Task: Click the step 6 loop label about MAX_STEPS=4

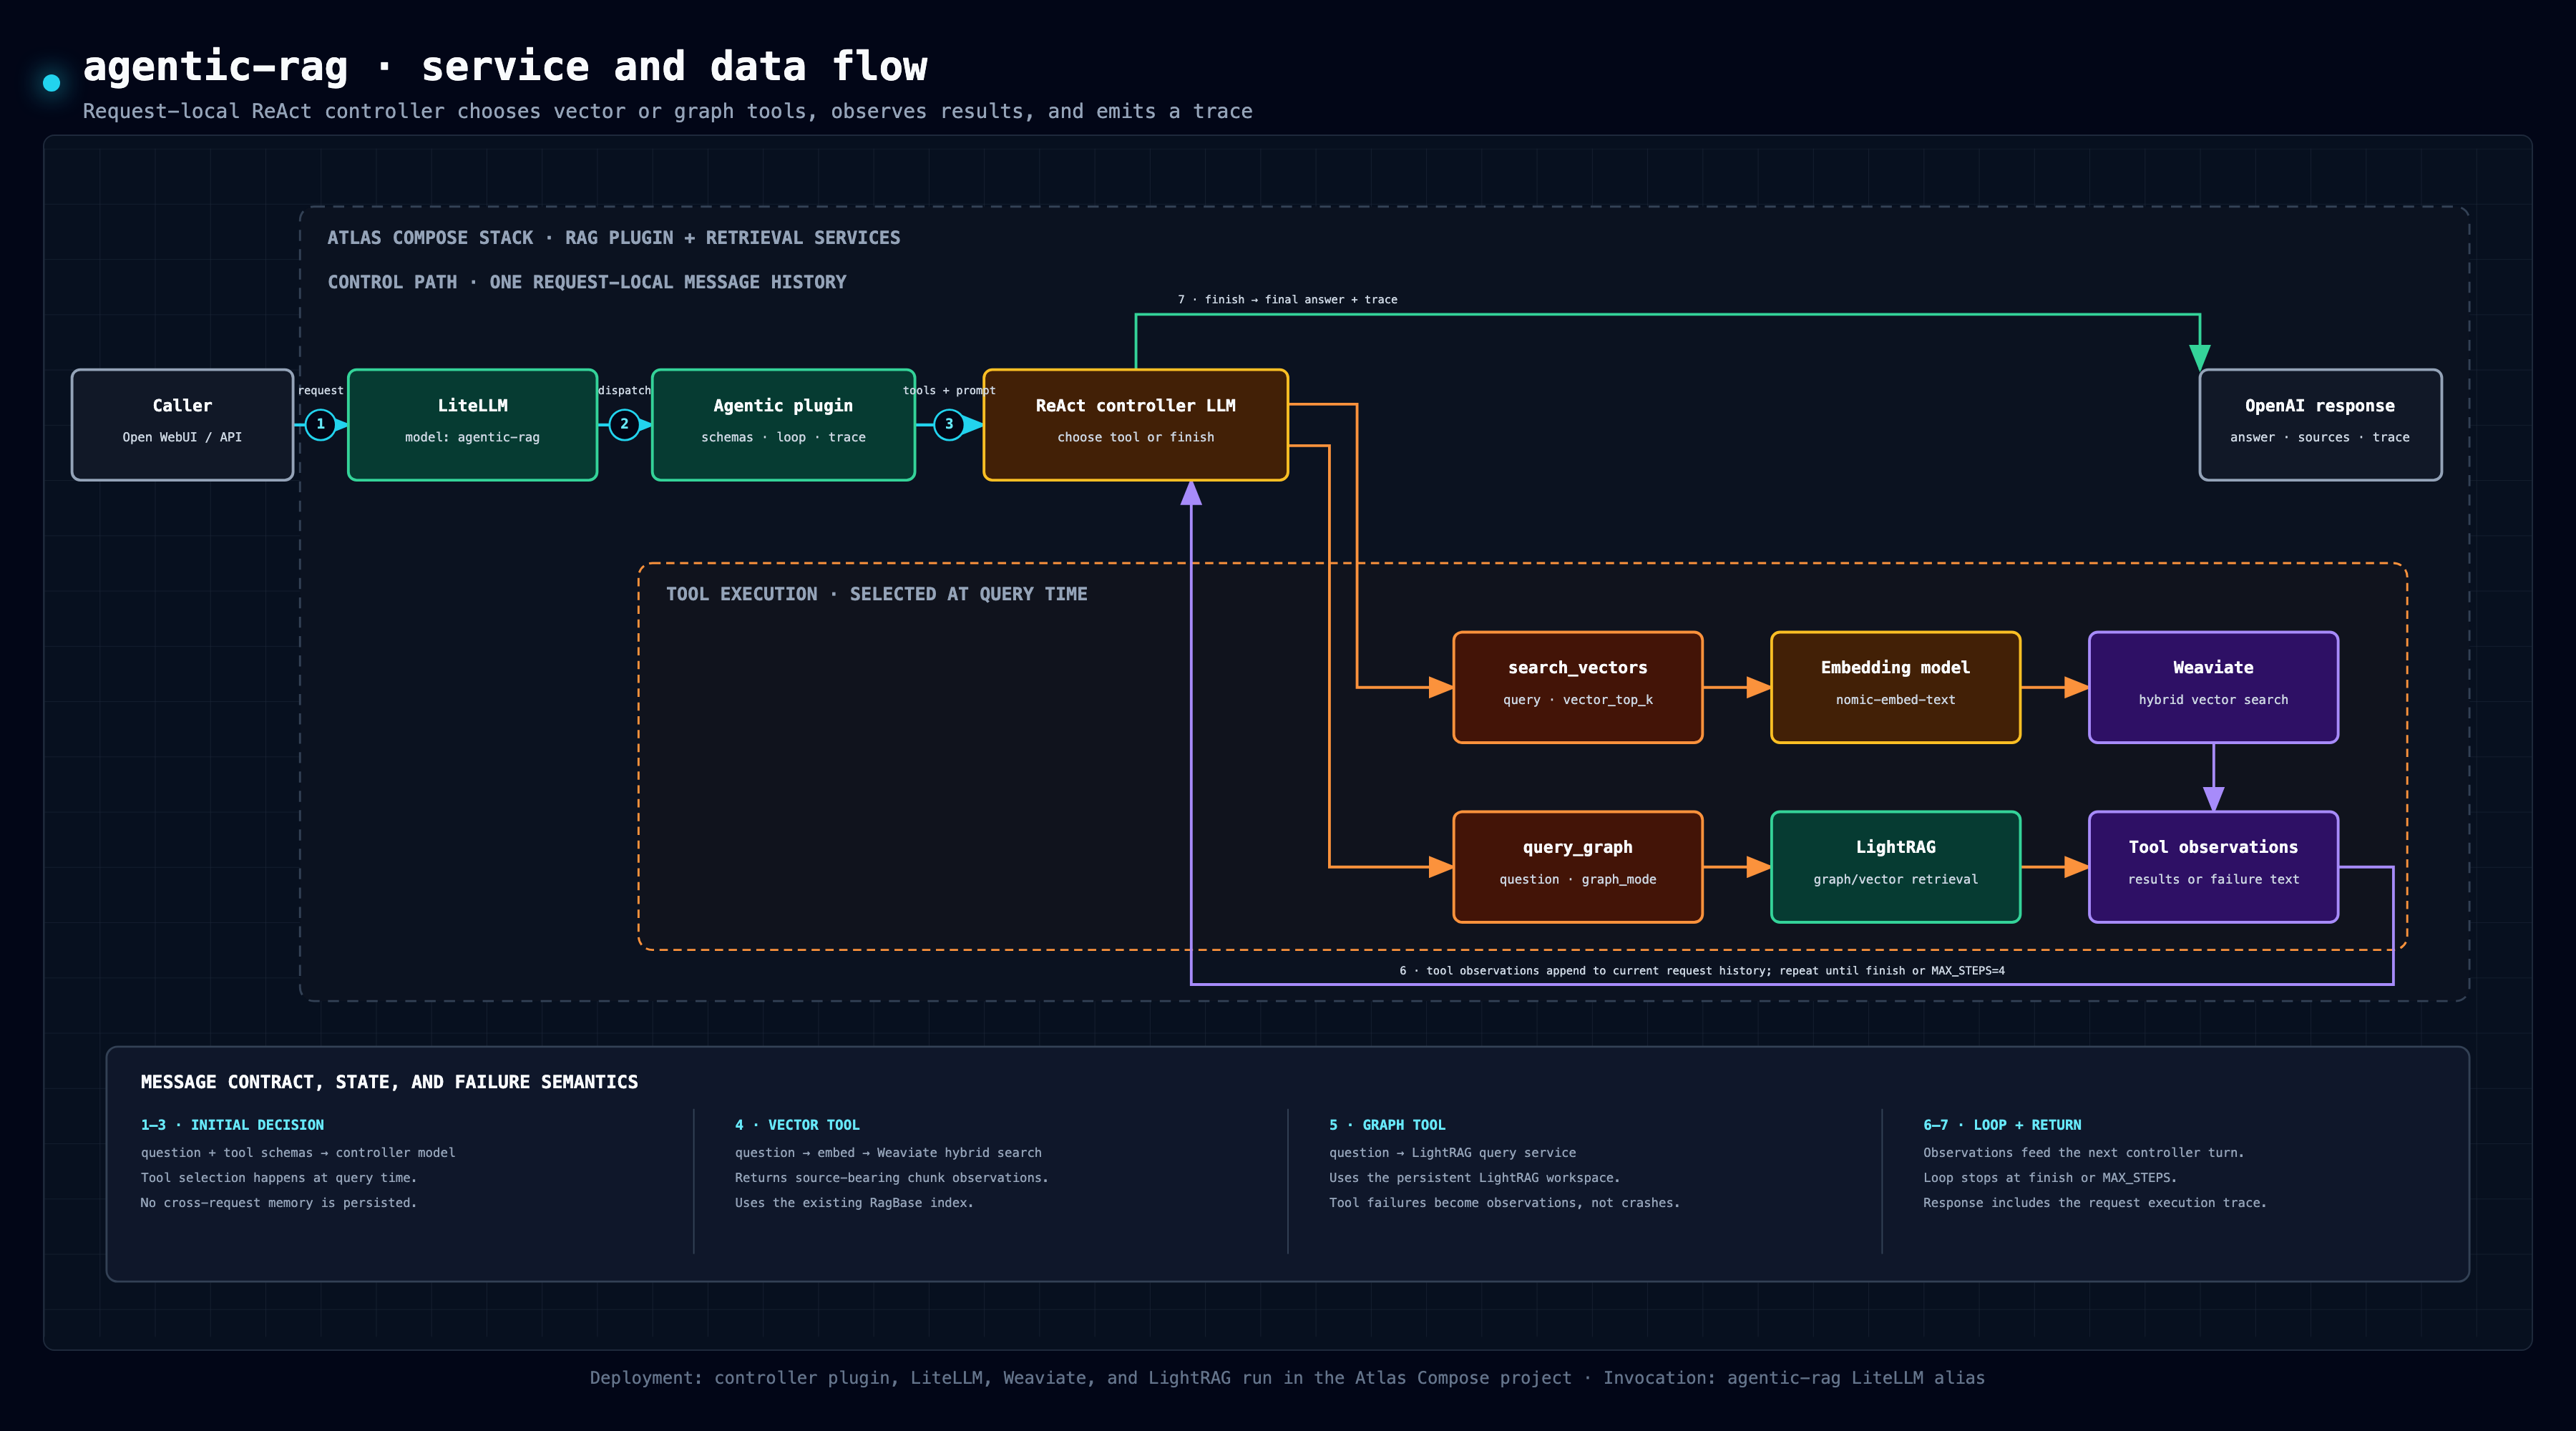Action: (1702, 970)
